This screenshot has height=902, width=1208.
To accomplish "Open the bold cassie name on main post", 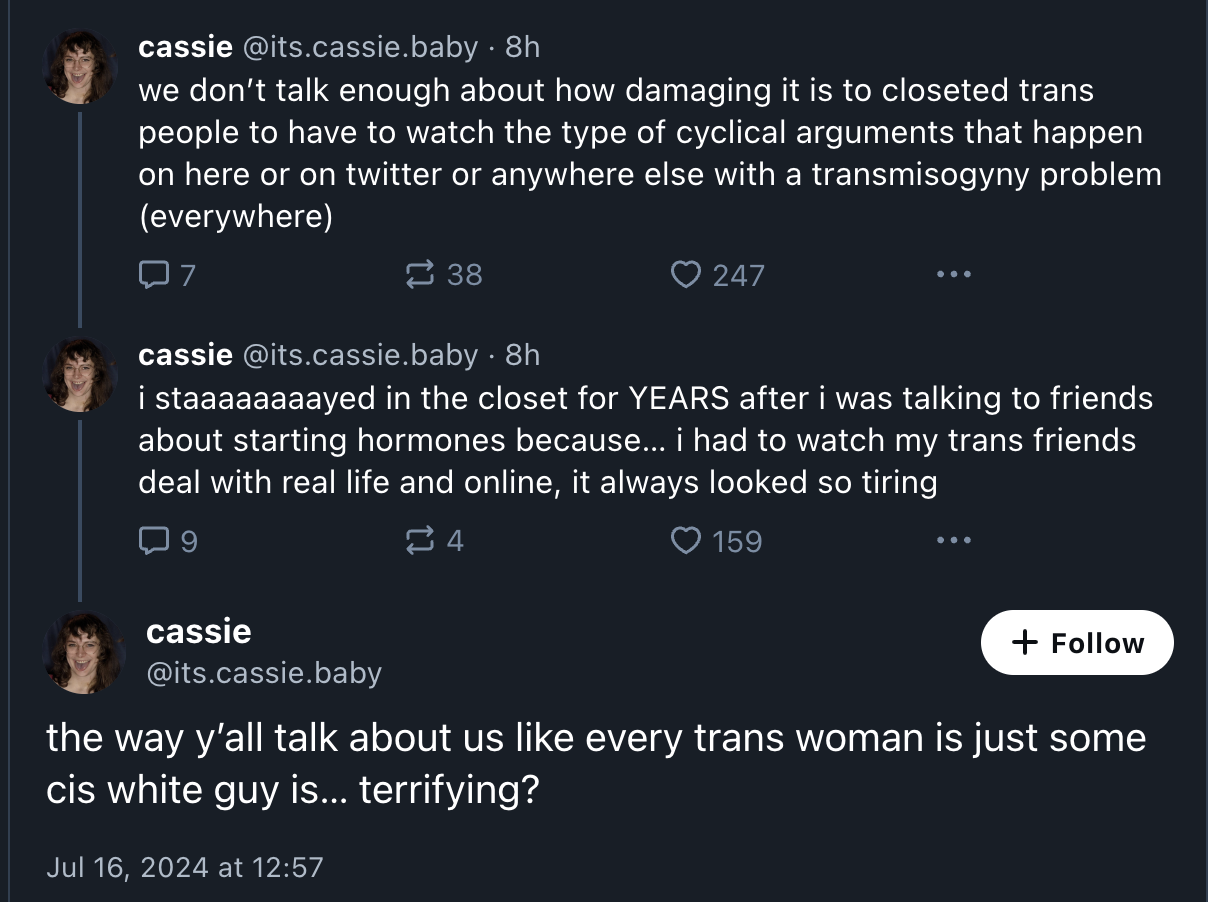I will 198,631.
